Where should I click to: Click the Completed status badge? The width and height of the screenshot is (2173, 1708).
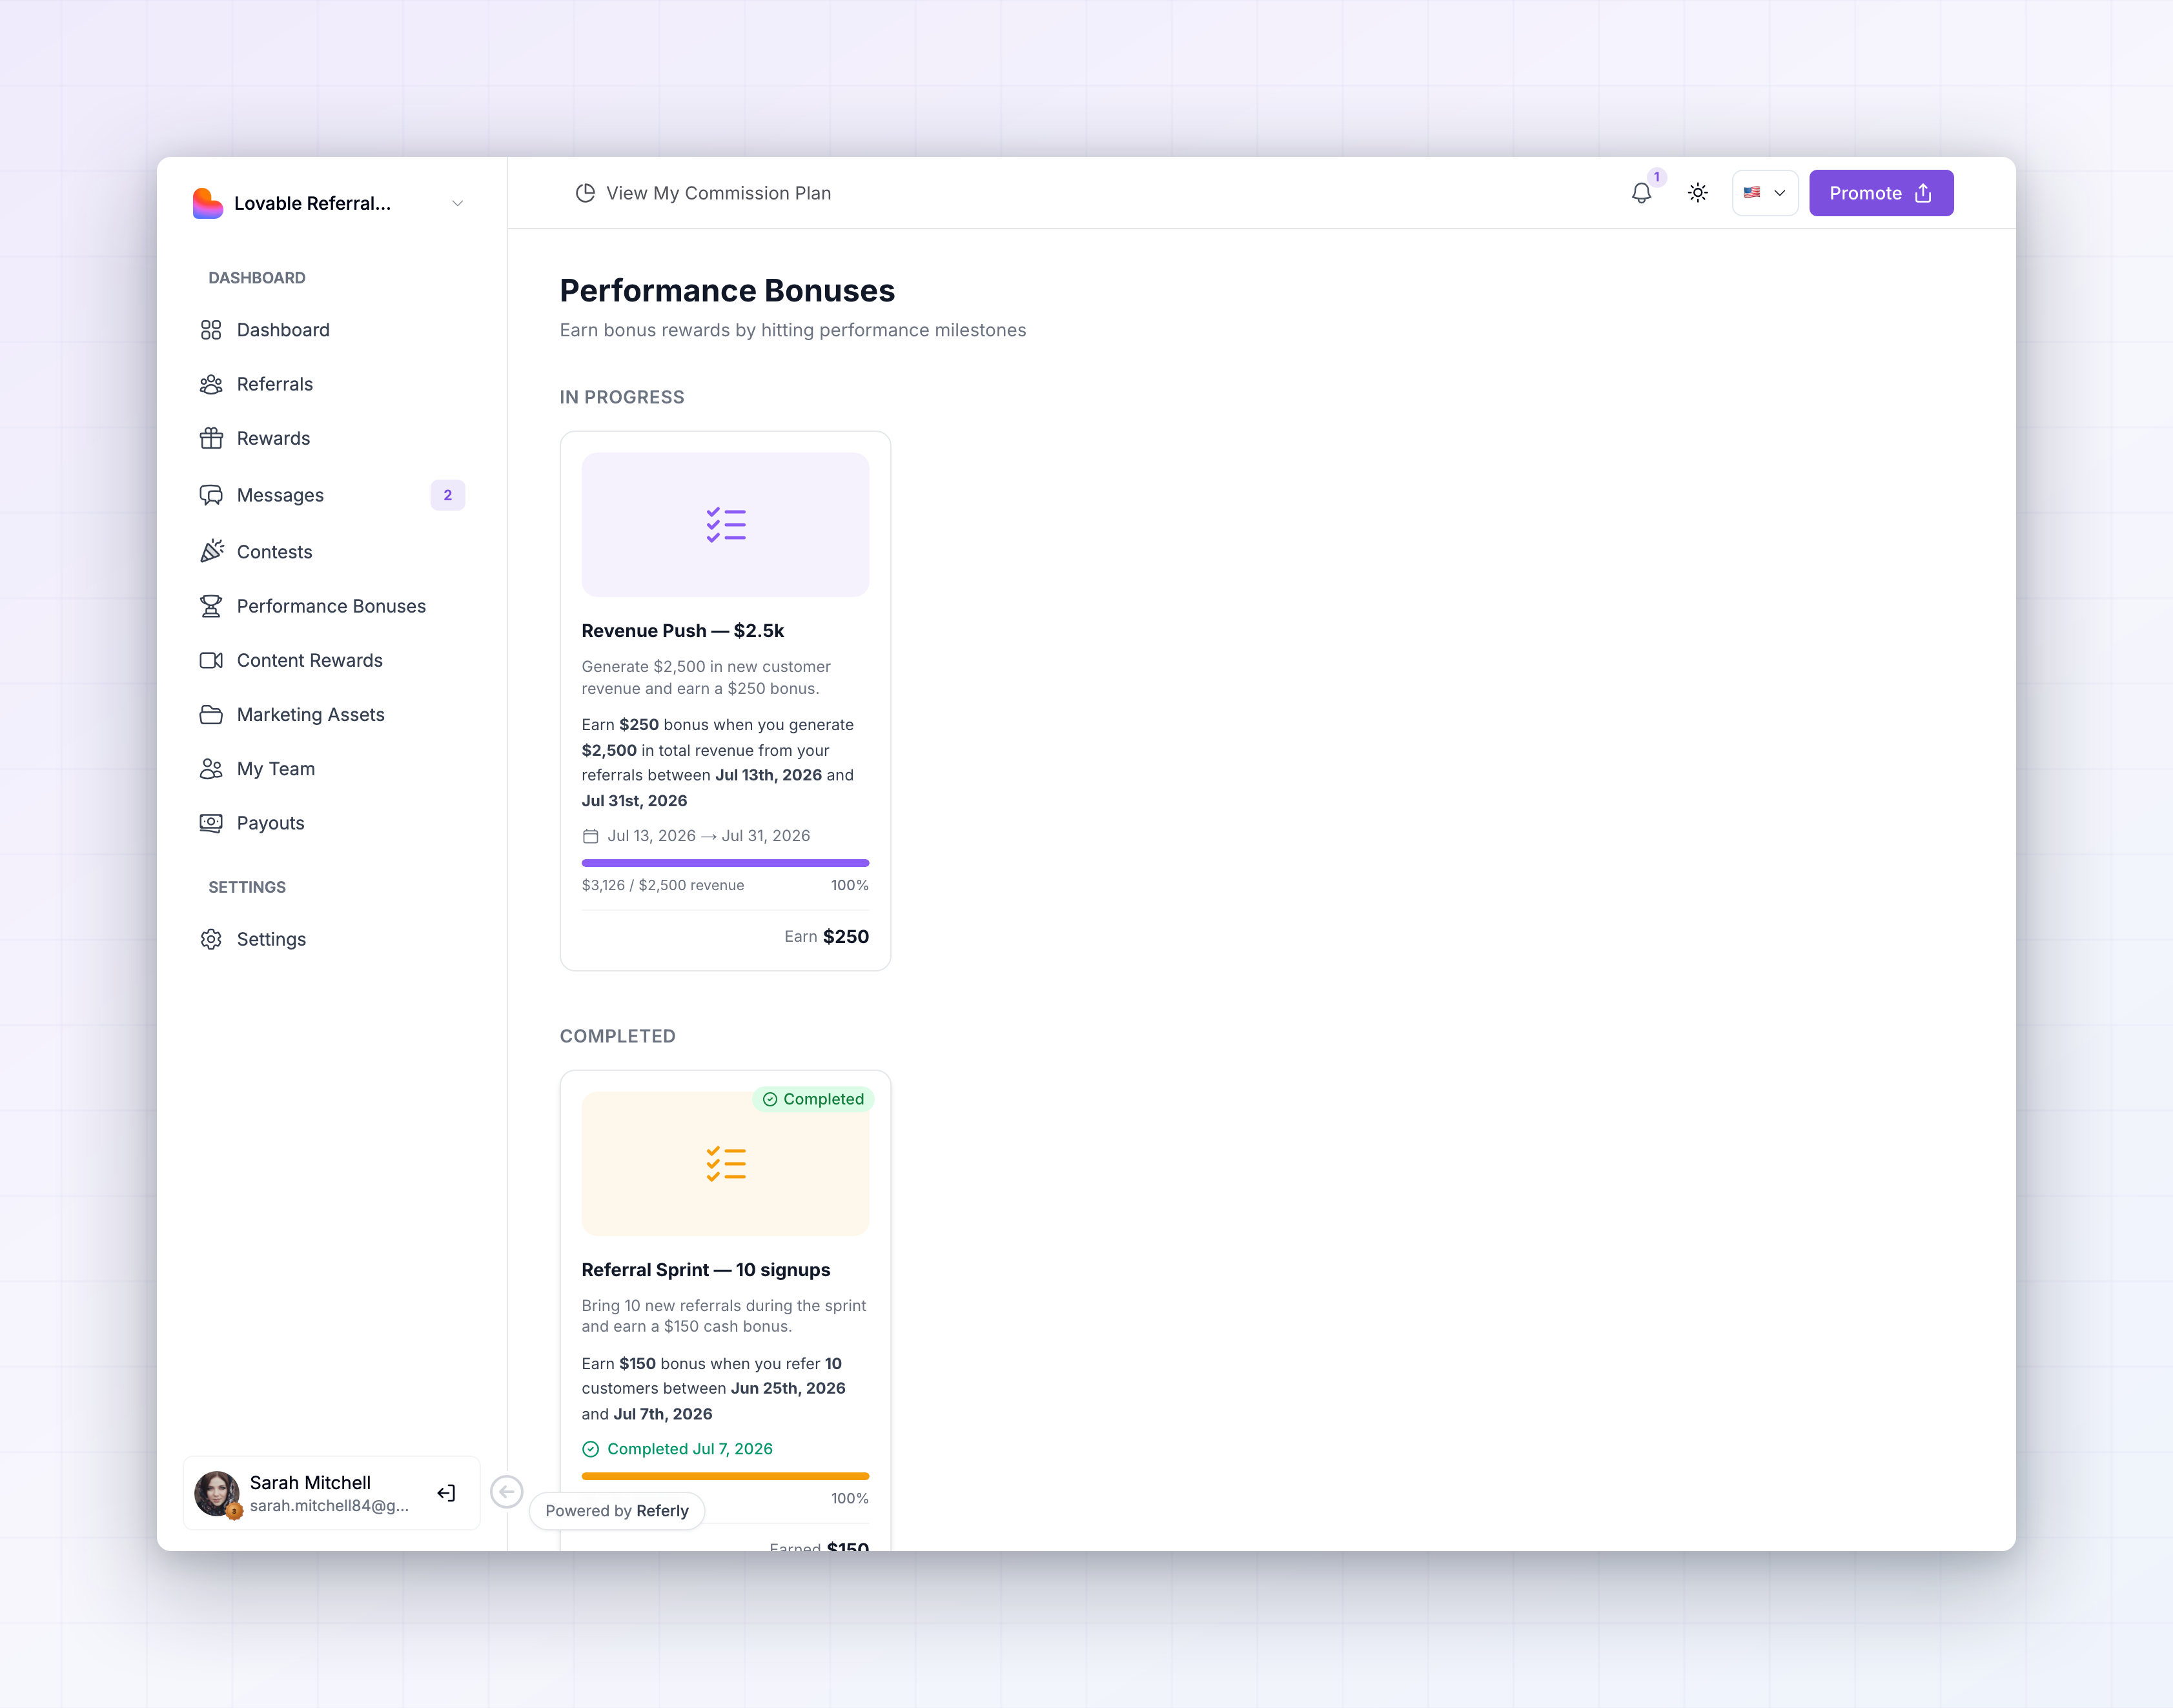click(x=813, y=1099)
